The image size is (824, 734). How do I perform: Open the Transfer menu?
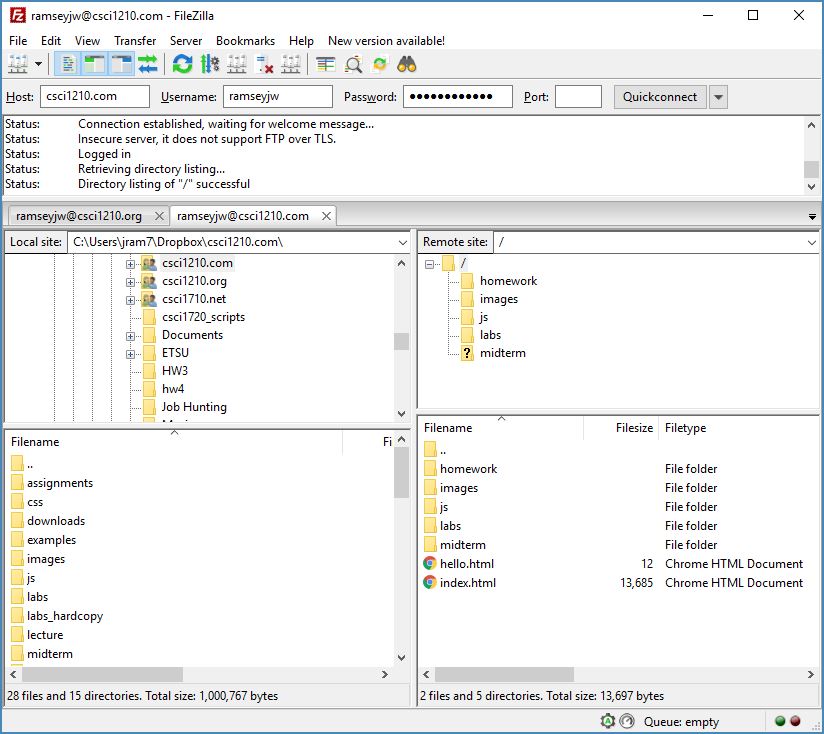tap(135, 40)
